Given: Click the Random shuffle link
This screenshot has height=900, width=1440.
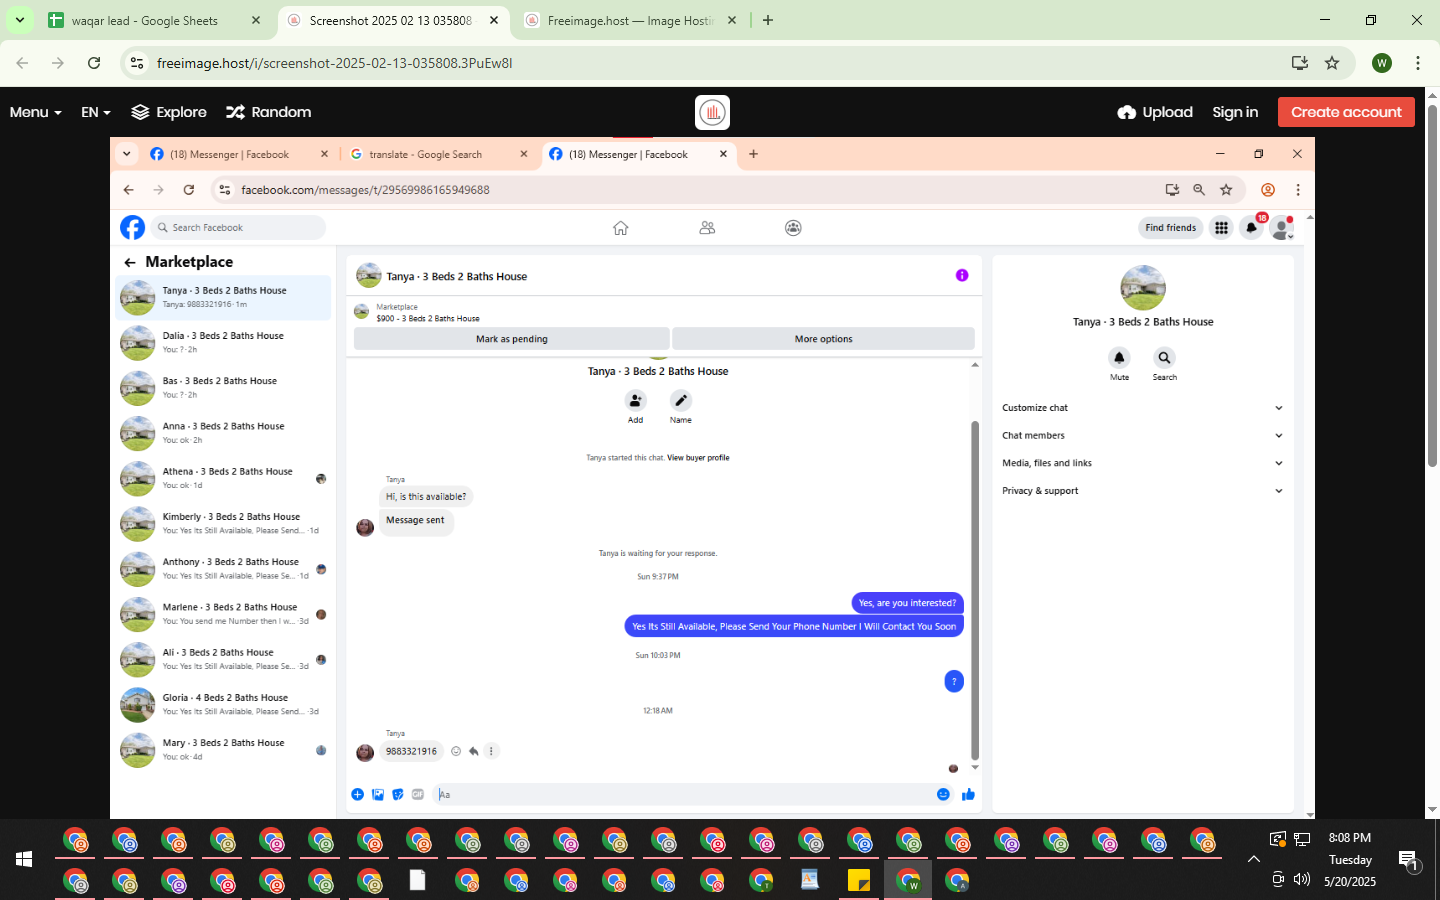Looking at the screenshot, I should pyautogui.click(x=269, y=112).
